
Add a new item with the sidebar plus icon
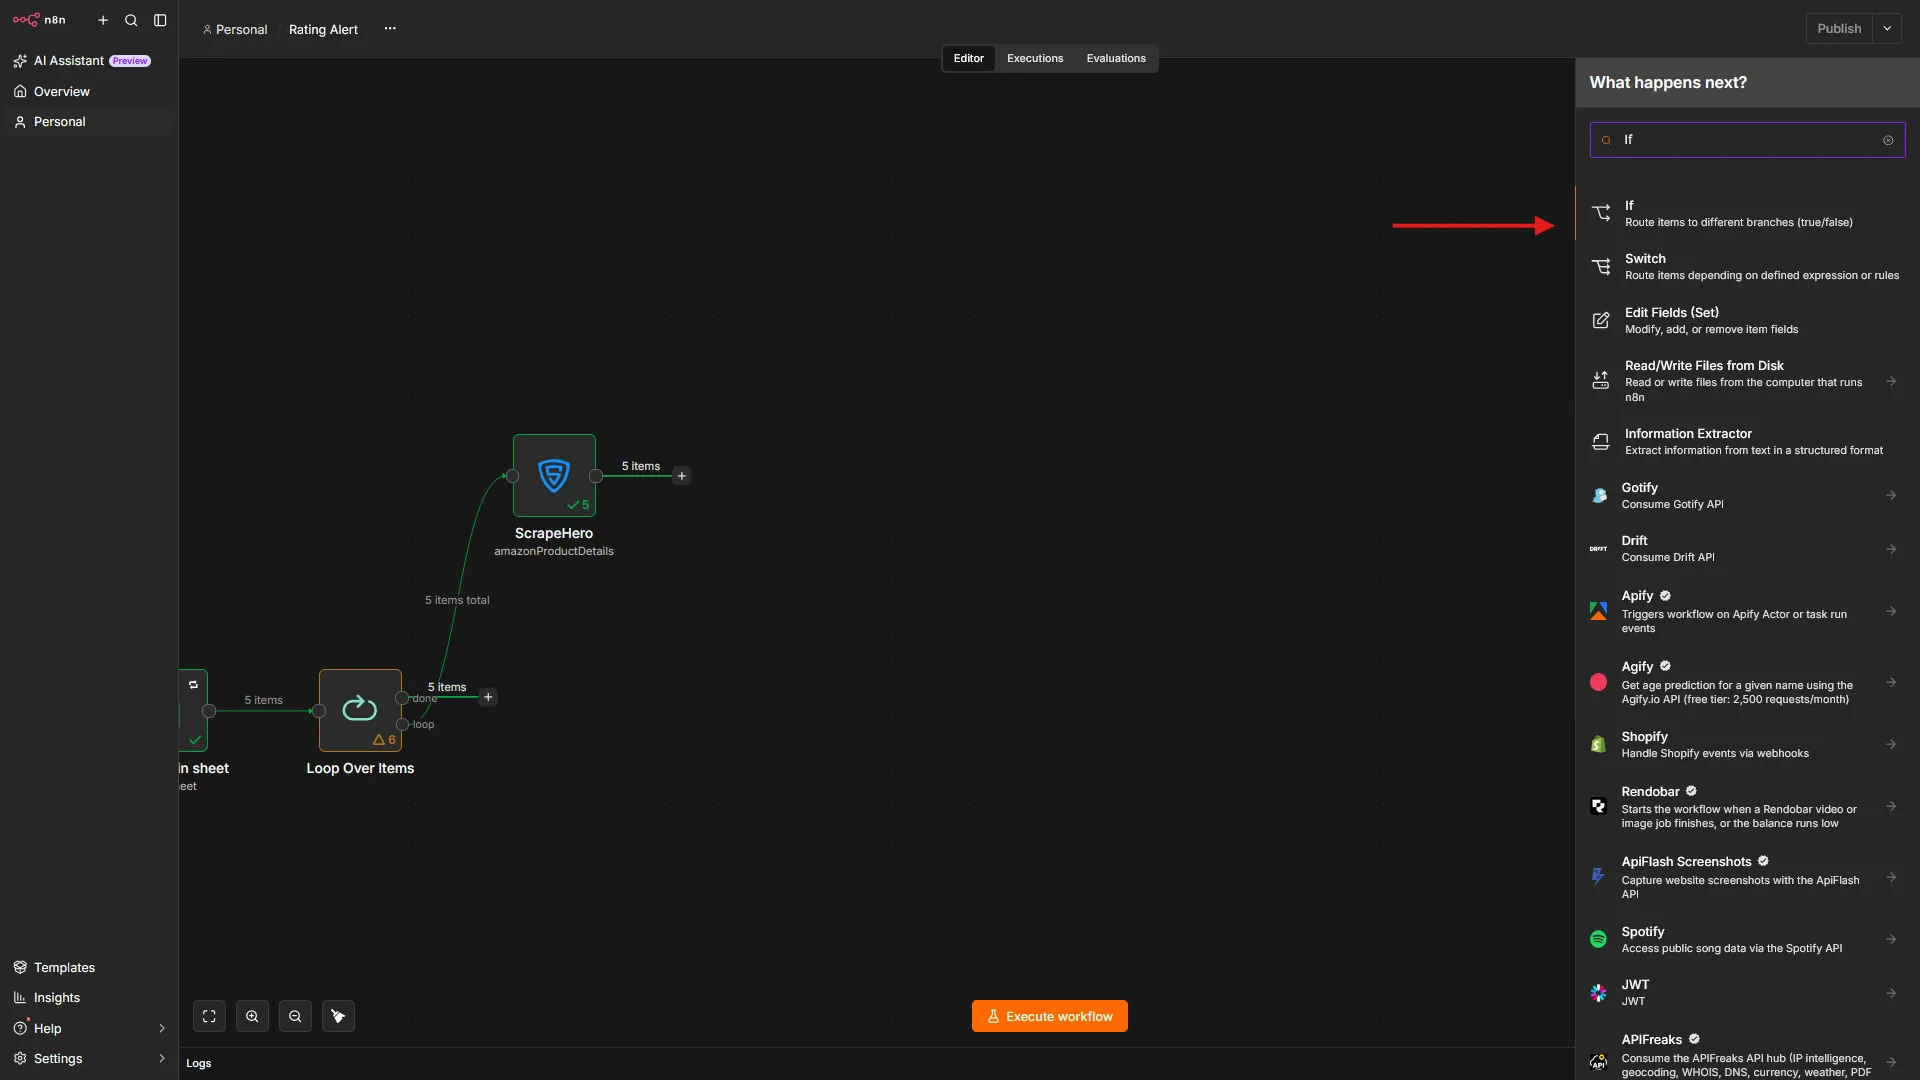pos(103,20)
